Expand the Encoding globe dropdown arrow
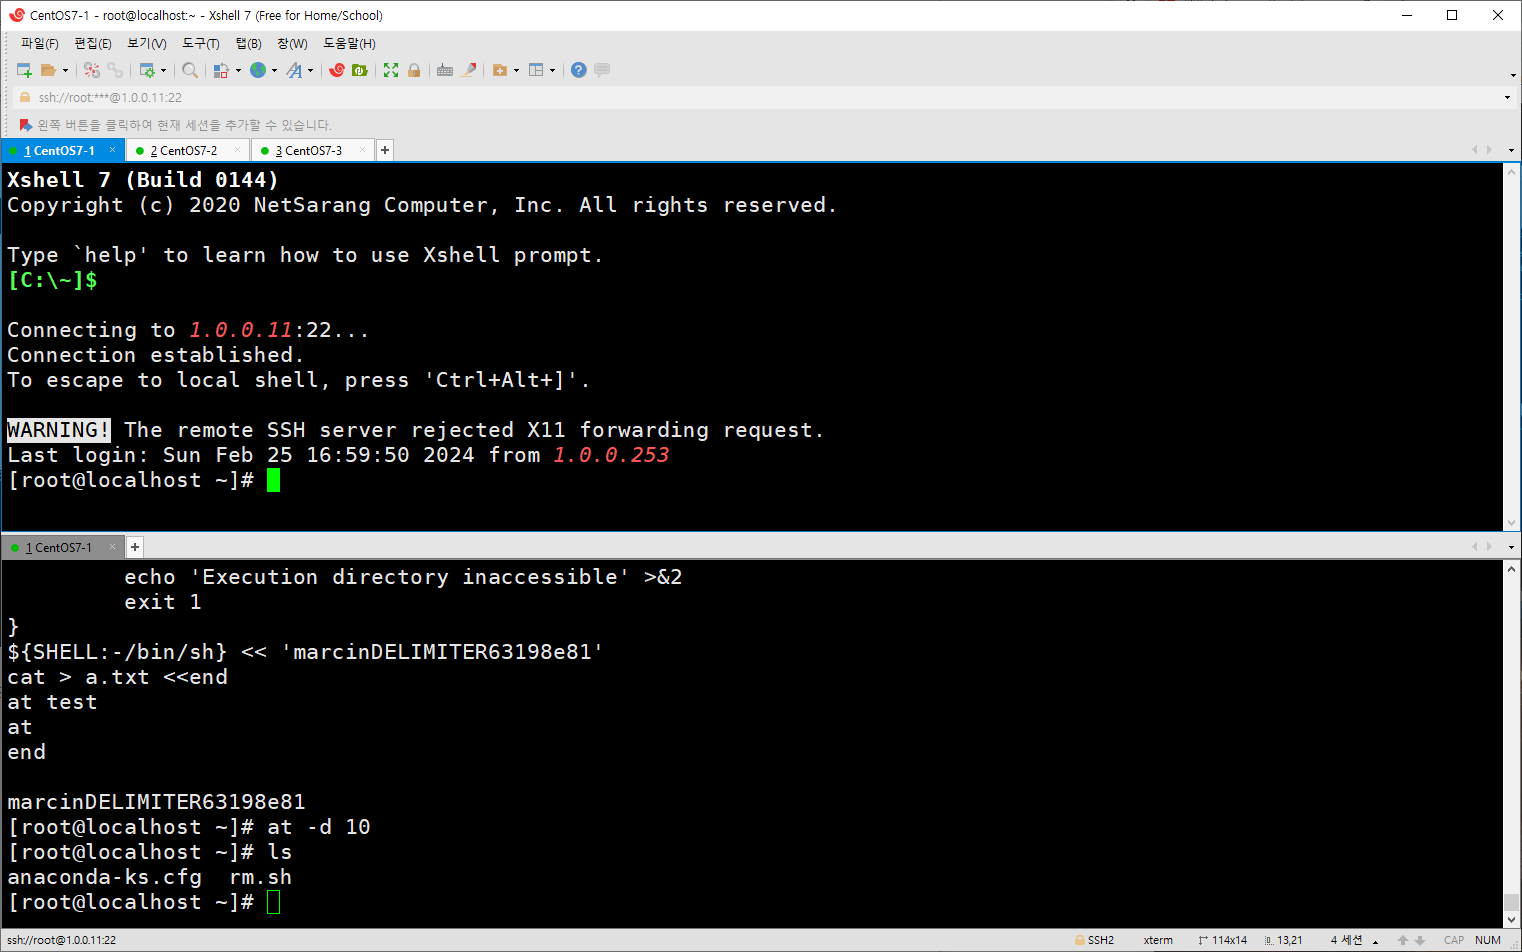Viewport: 1522px width, 952px height. click(x=274, y=70)
